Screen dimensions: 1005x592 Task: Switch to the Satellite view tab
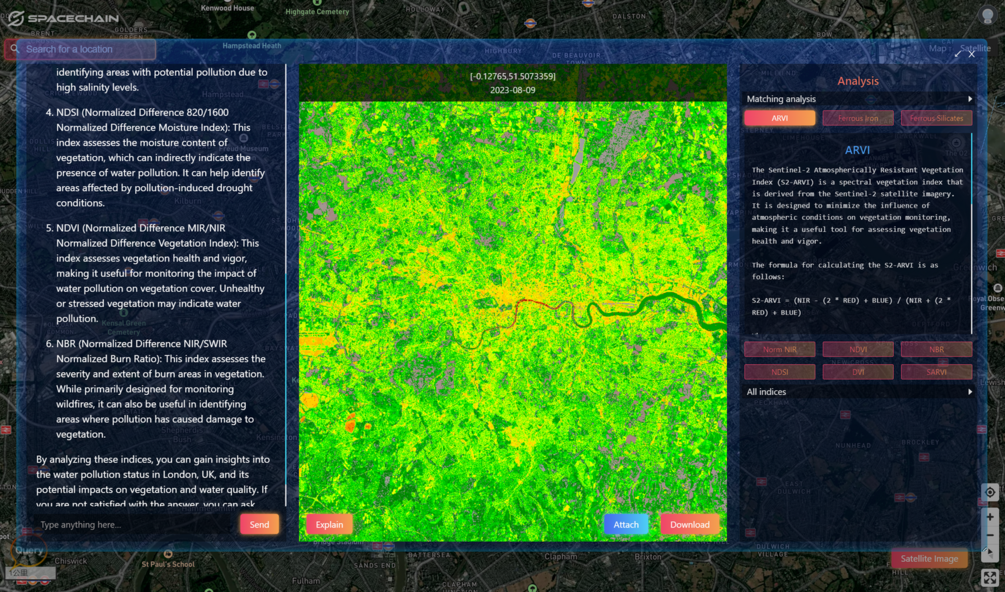tap(976, 49)
